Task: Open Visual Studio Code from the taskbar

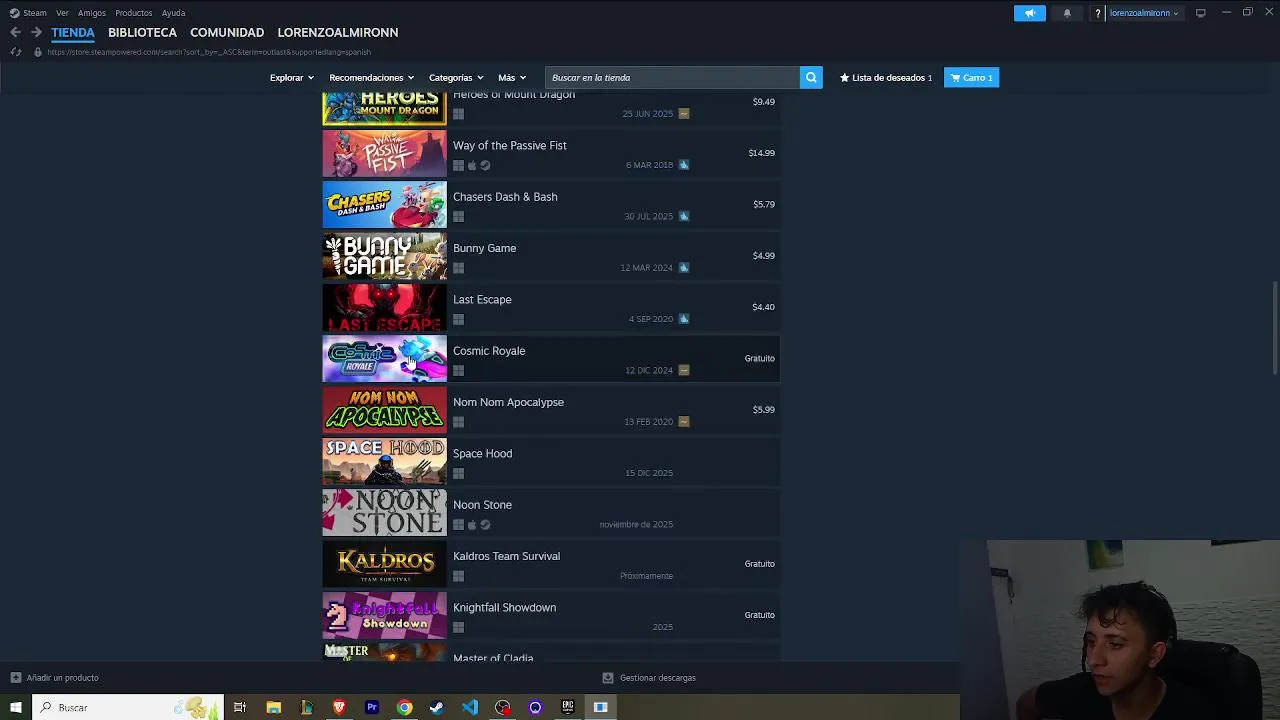Action: [470, 707]
